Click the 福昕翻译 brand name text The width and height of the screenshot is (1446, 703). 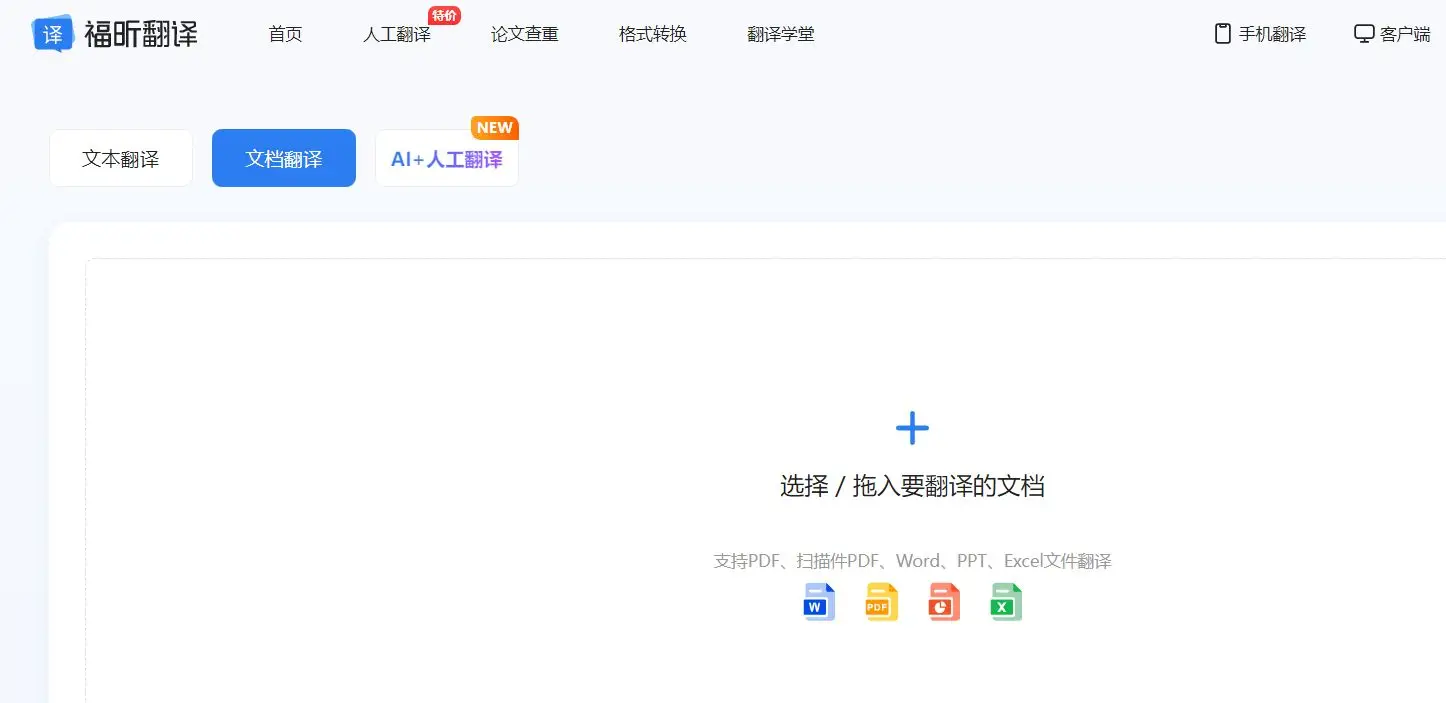(x=141, y=34)
